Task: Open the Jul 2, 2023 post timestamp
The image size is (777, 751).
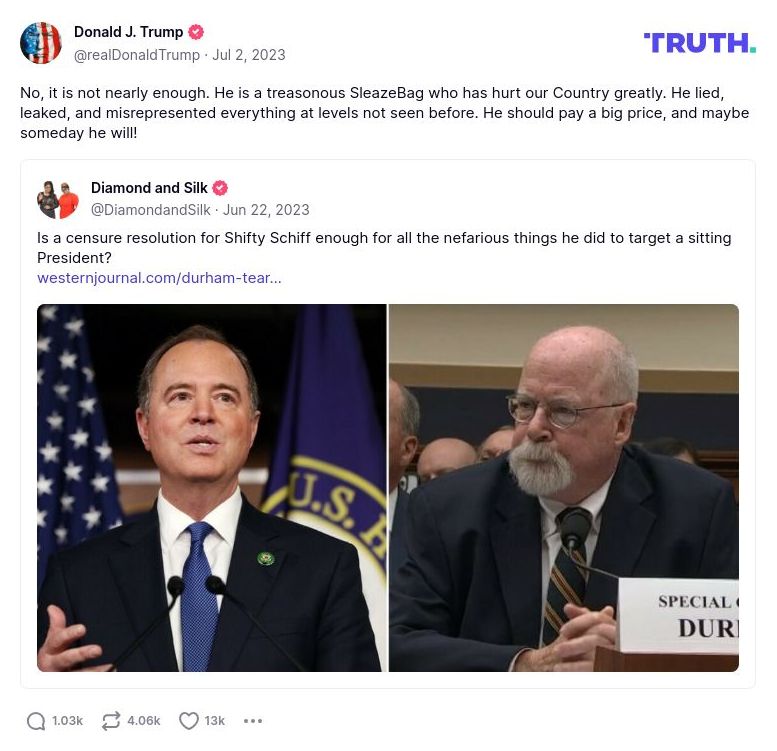Action: (x=249, y=55)
